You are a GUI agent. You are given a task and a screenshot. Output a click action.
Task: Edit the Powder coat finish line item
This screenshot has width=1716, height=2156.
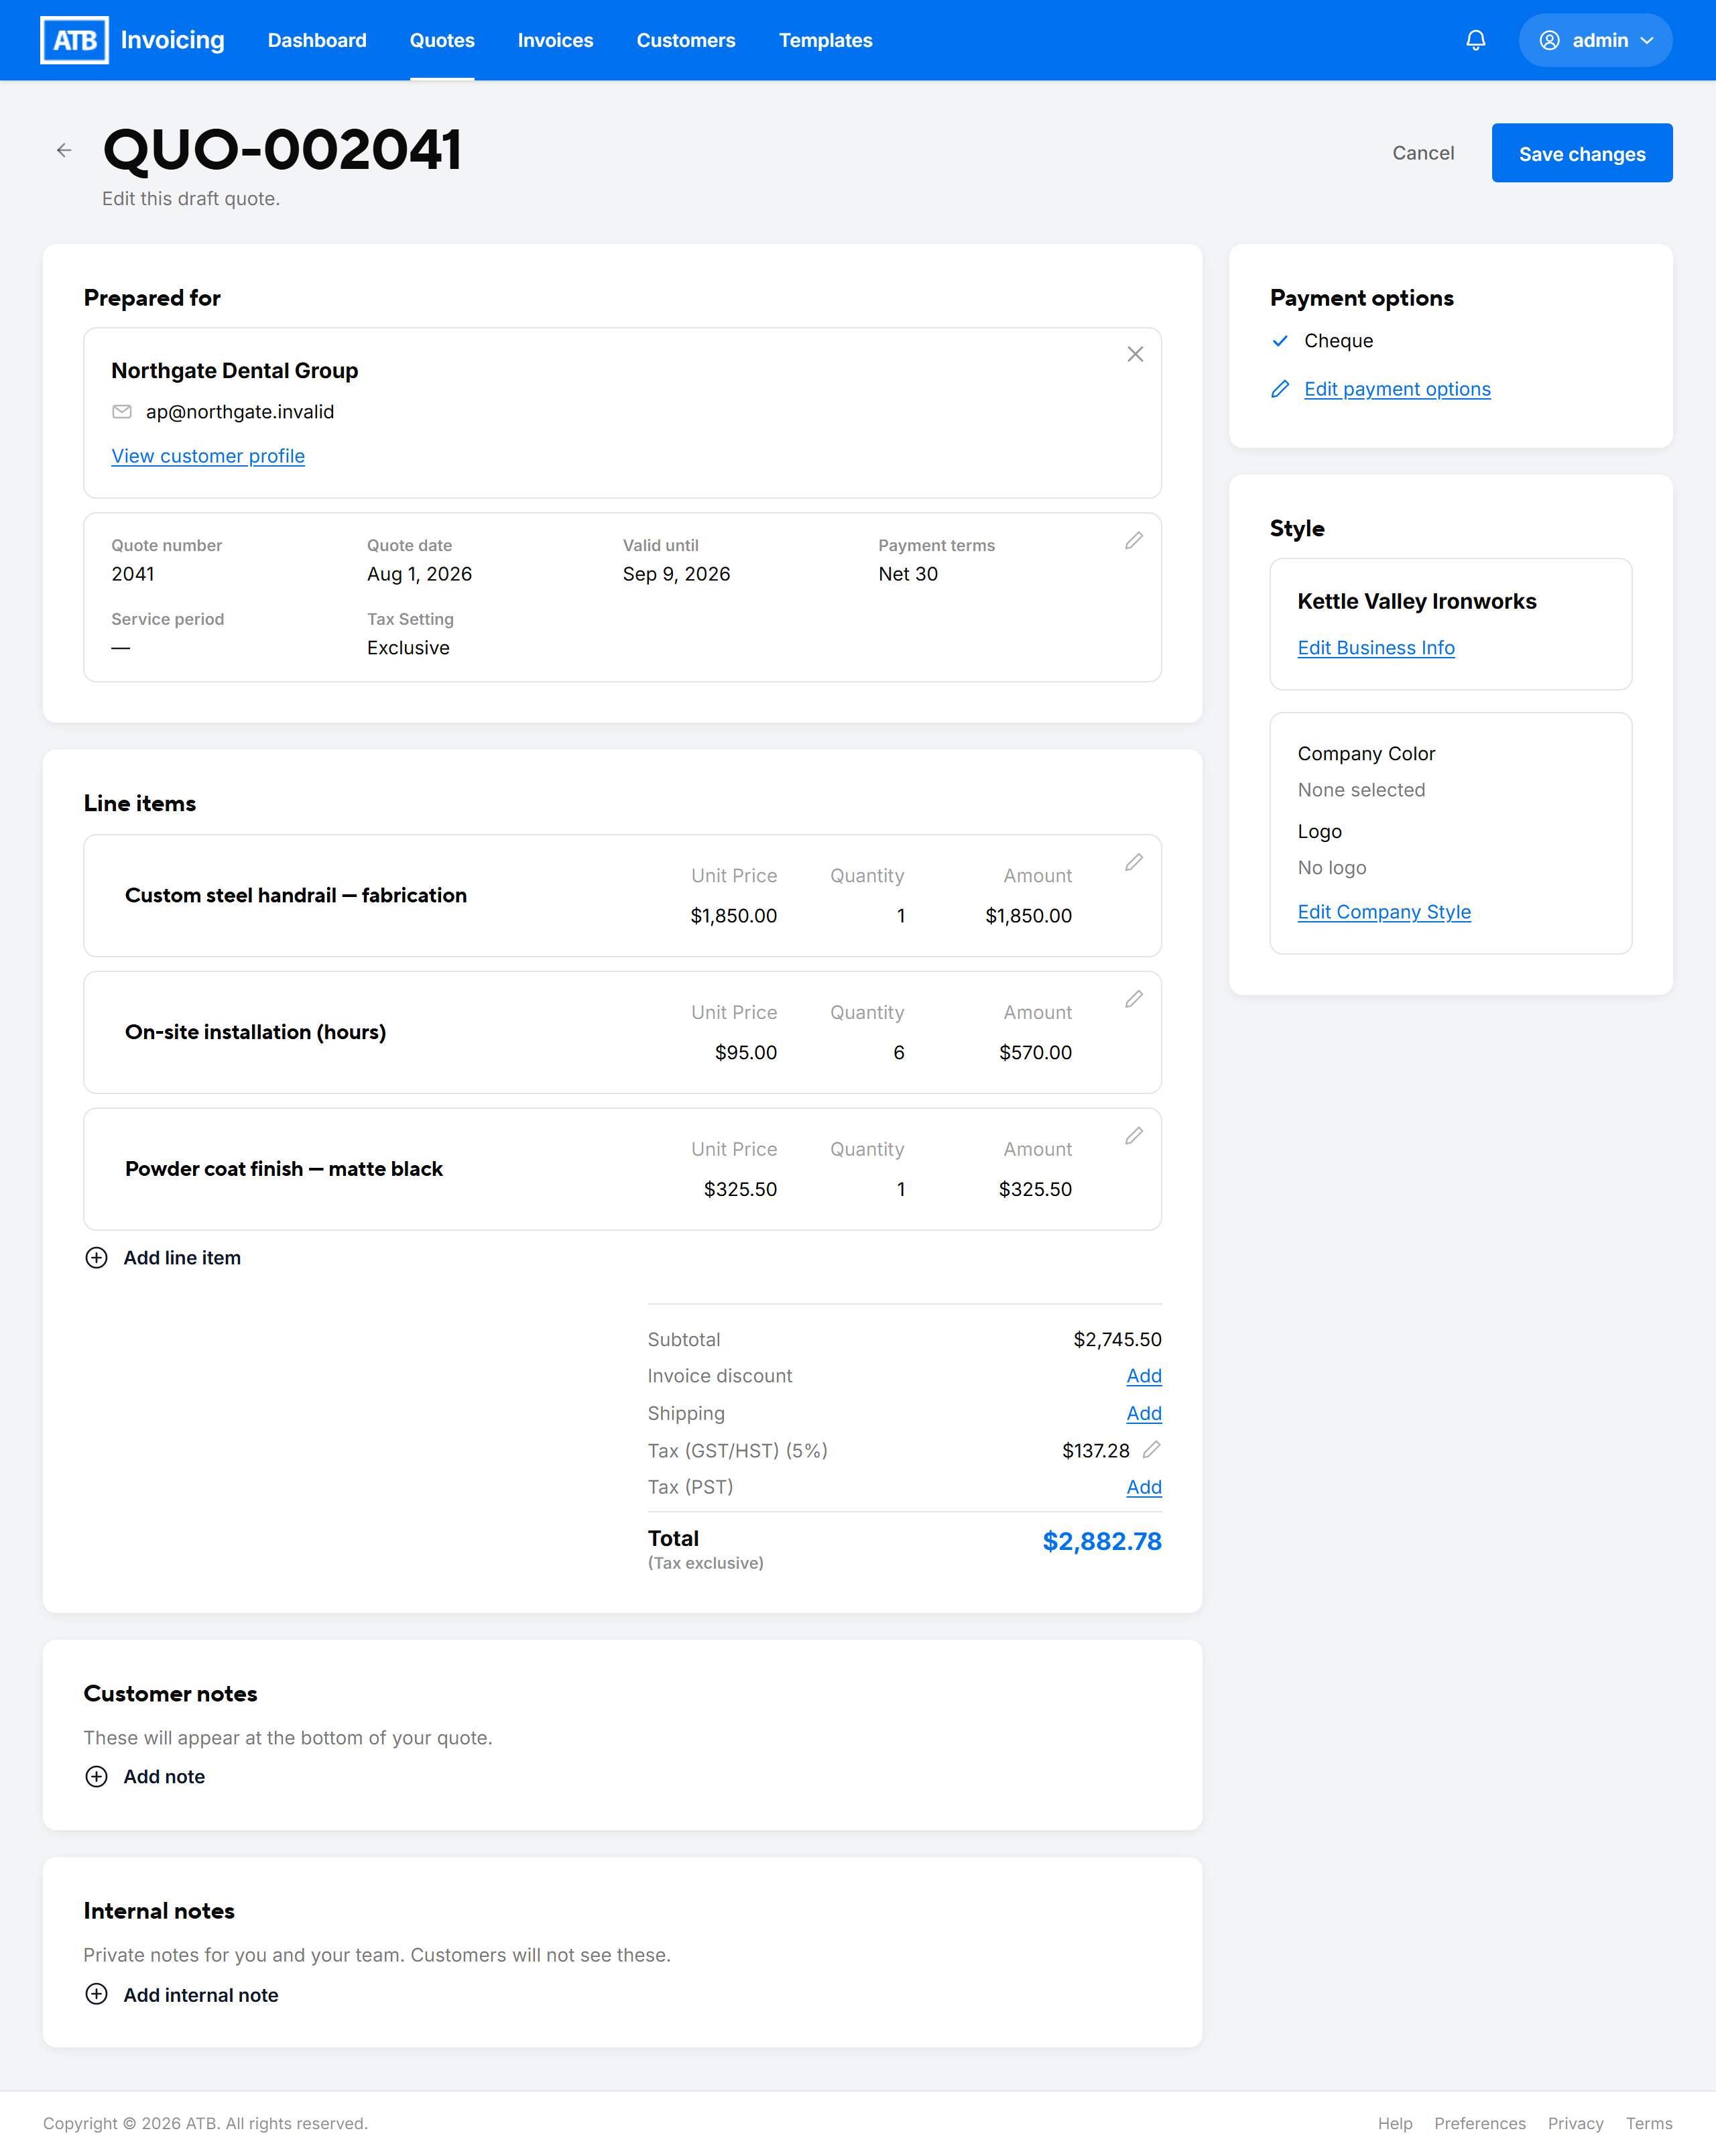coord(1134,1136)
